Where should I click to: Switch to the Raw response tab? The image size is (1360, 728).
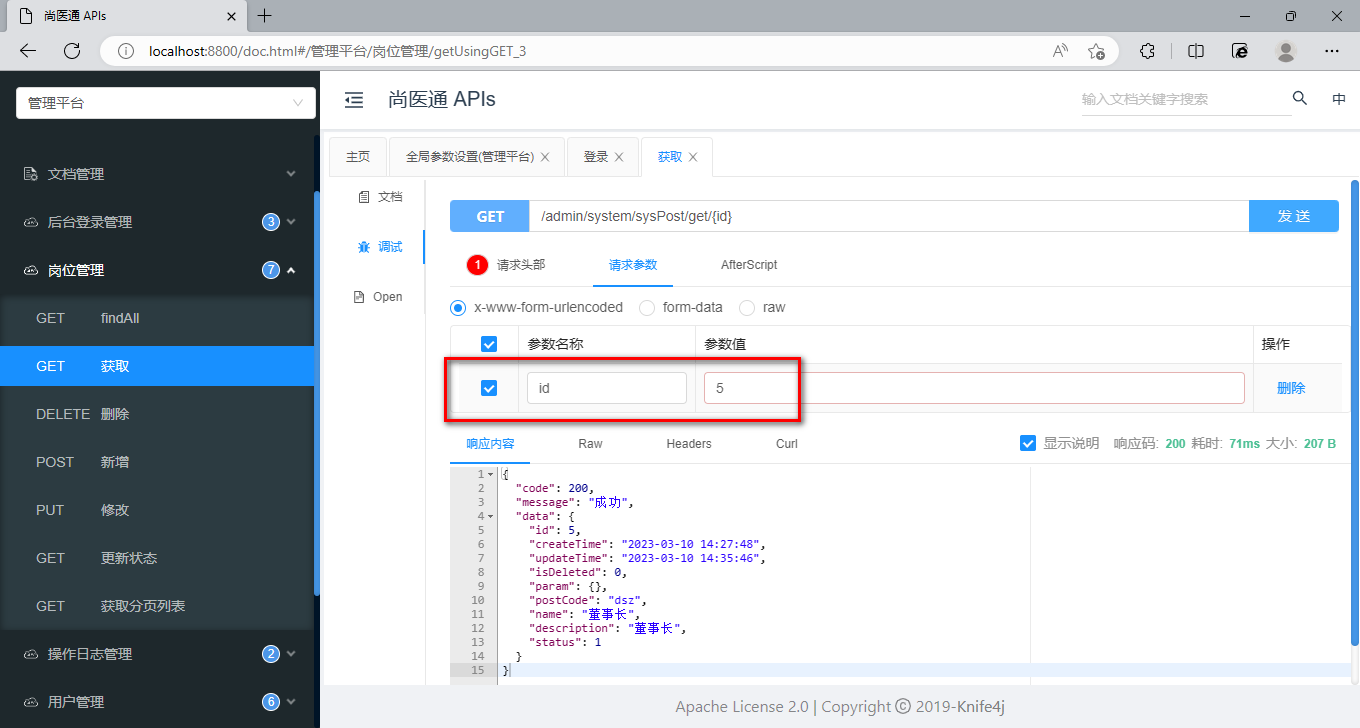click(x=590, y=443)
